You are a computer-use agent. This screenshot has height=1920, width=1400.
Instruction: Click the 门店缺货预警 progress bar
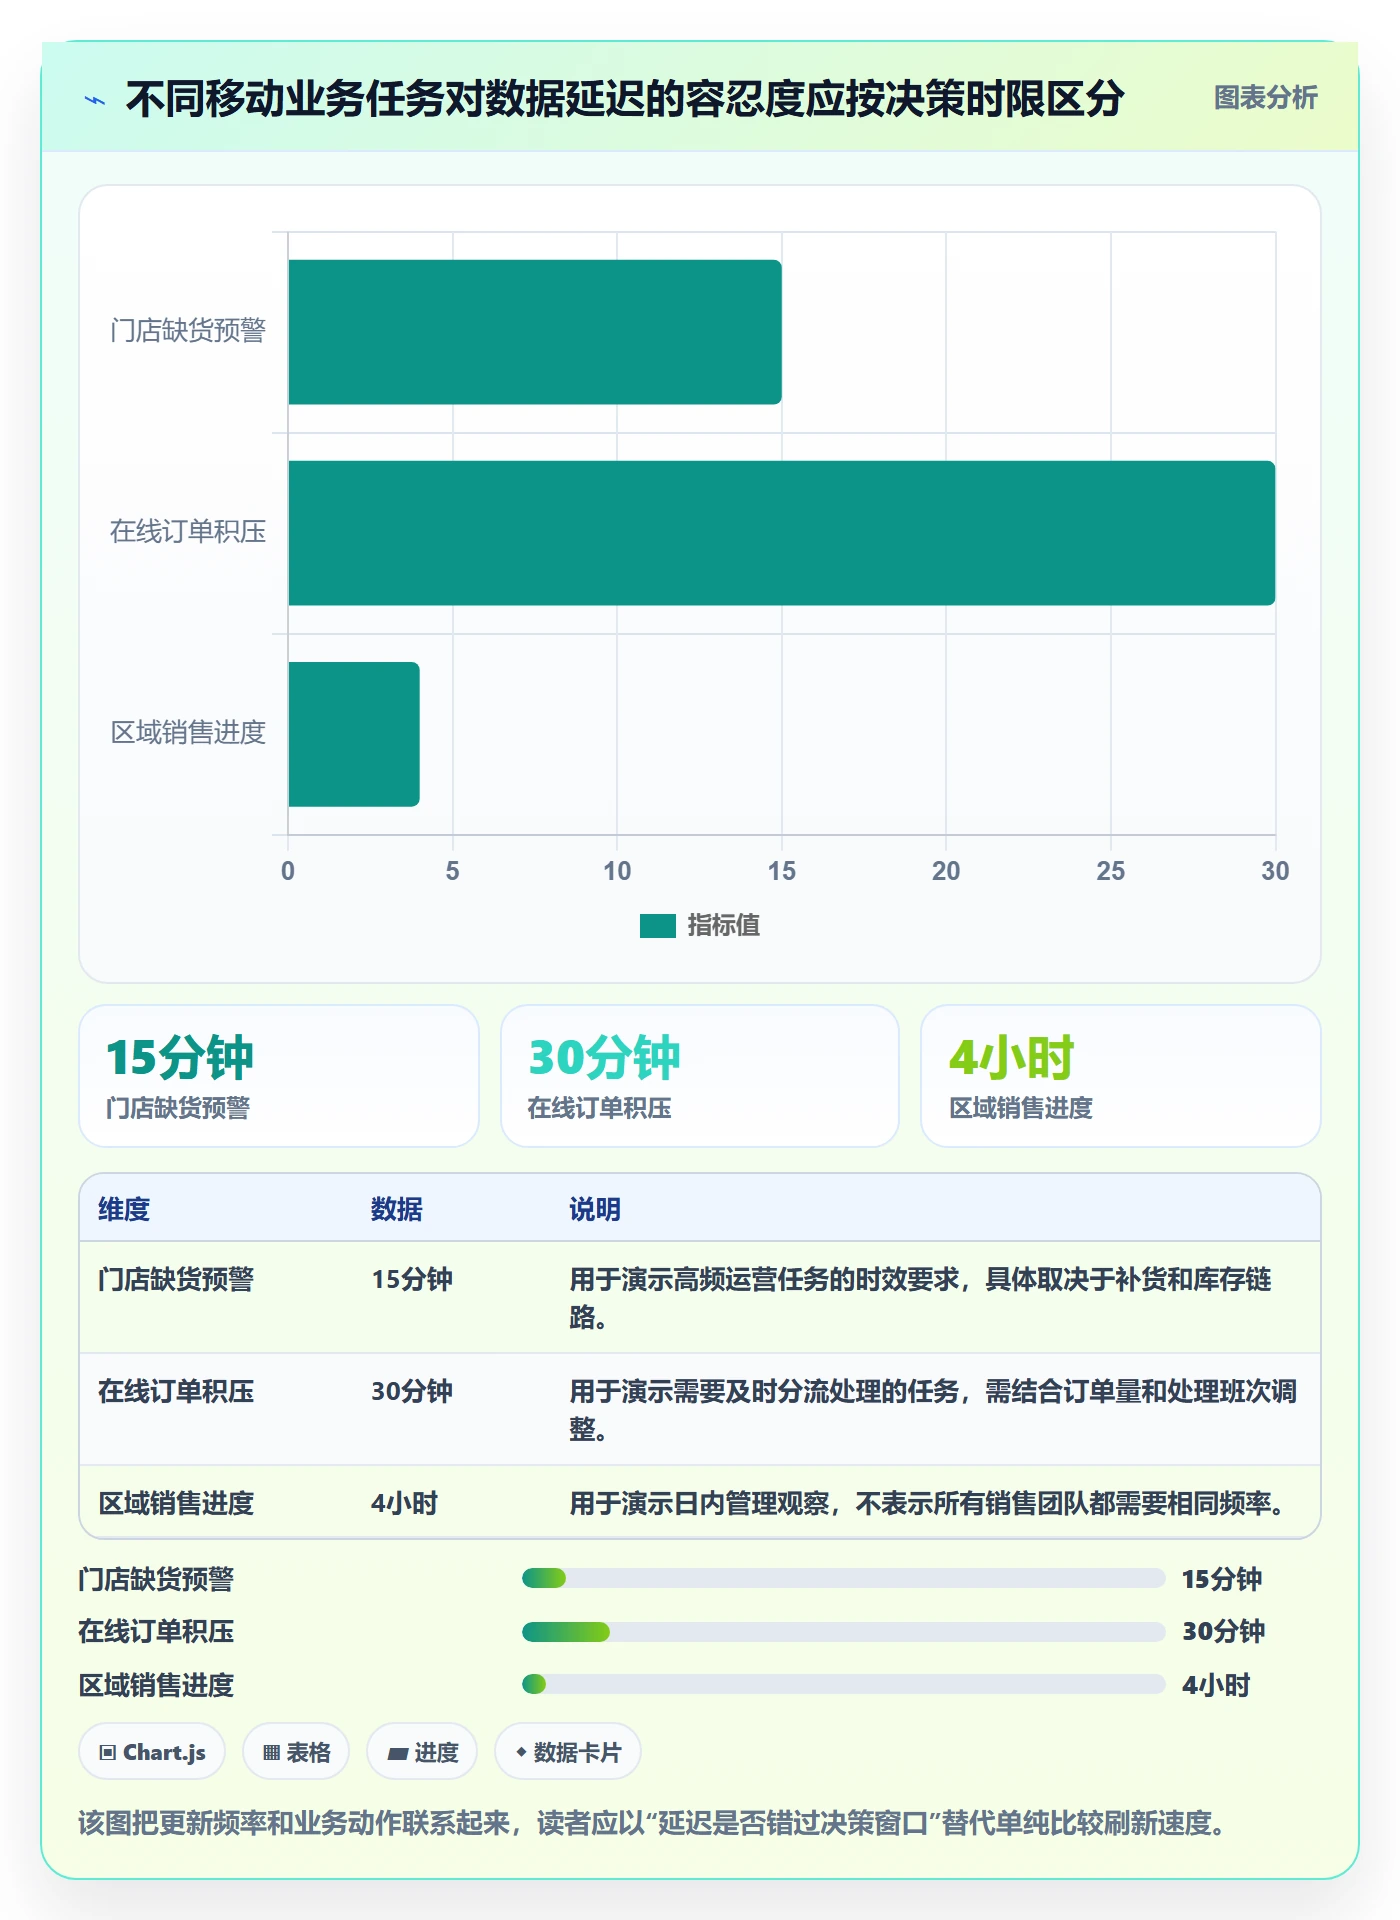click(844, 1579)
